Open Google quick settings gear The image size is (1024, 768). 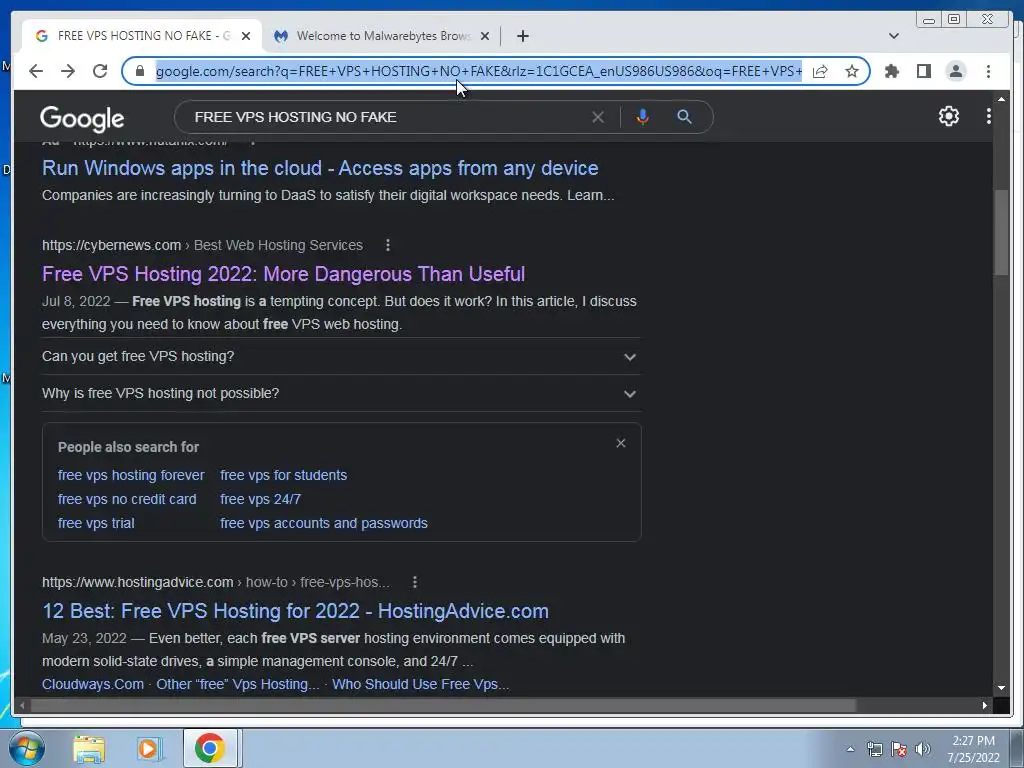tap(948, 116)
